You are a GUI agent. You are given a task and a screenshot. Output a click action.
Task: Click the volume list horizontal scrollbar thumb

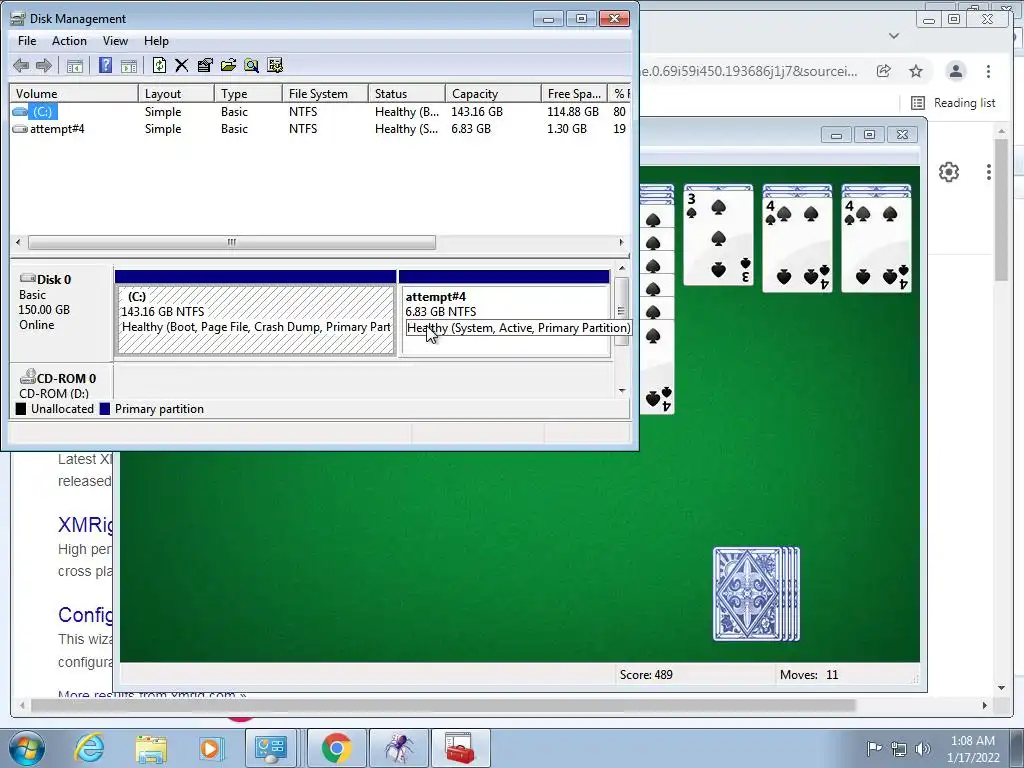point(232,242)
